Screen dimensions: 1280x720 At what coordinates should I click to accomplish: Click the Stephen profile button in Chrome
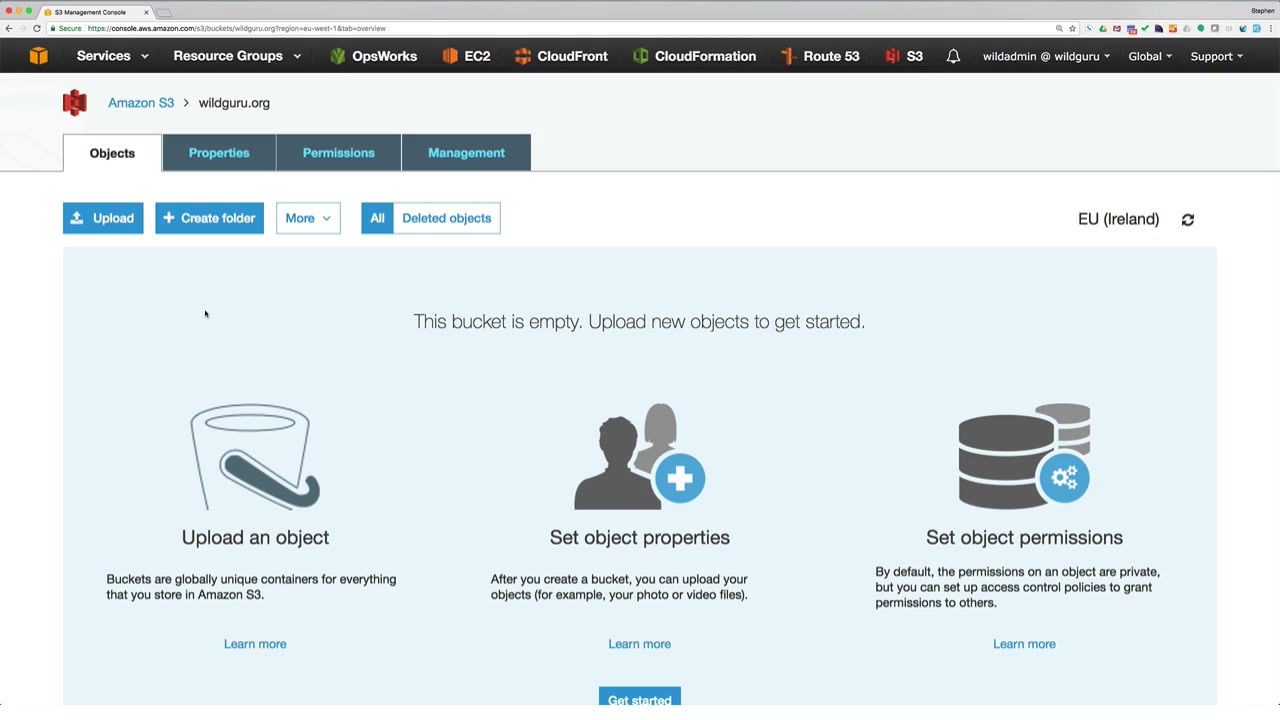[x=1262, y=11]
